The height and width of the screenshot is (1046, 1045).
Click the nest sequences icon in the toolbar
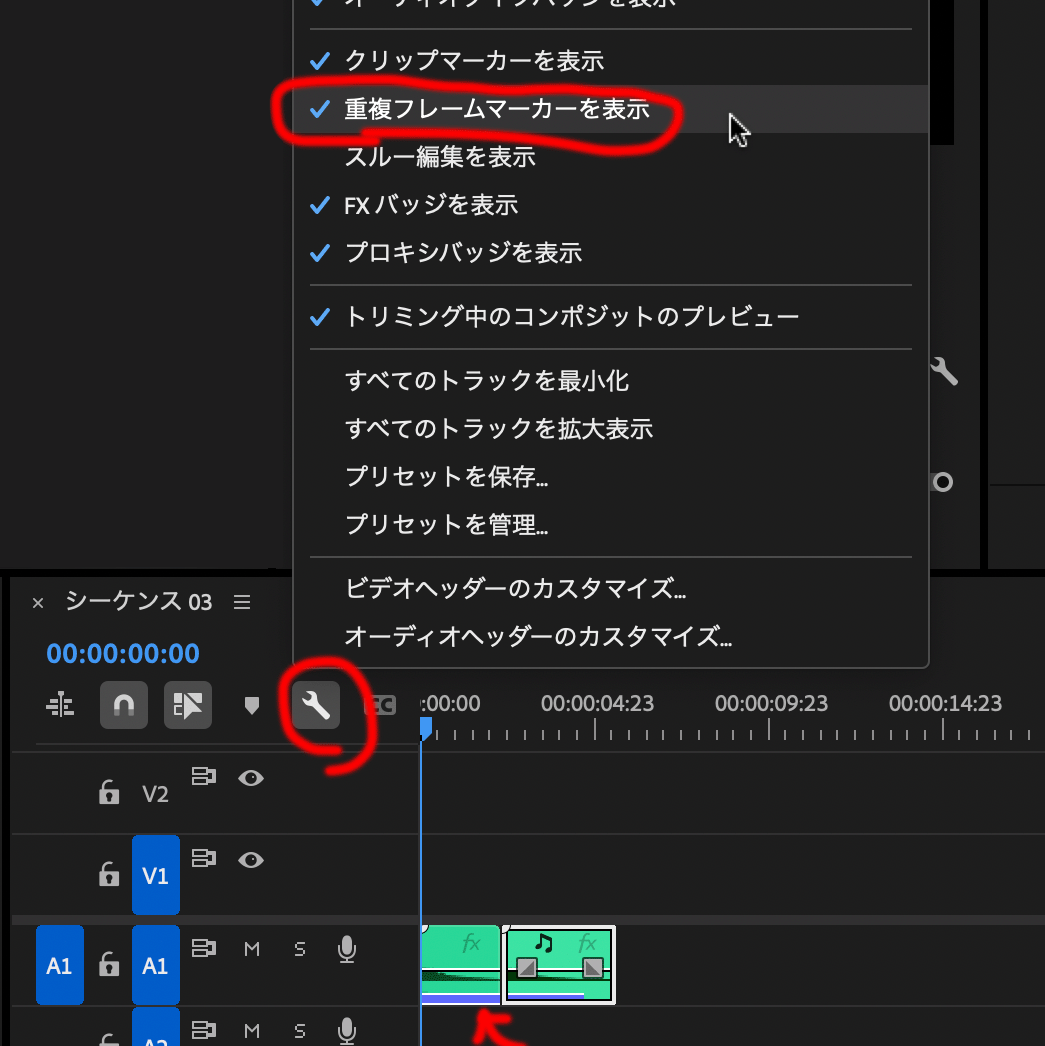pos(60,704)
